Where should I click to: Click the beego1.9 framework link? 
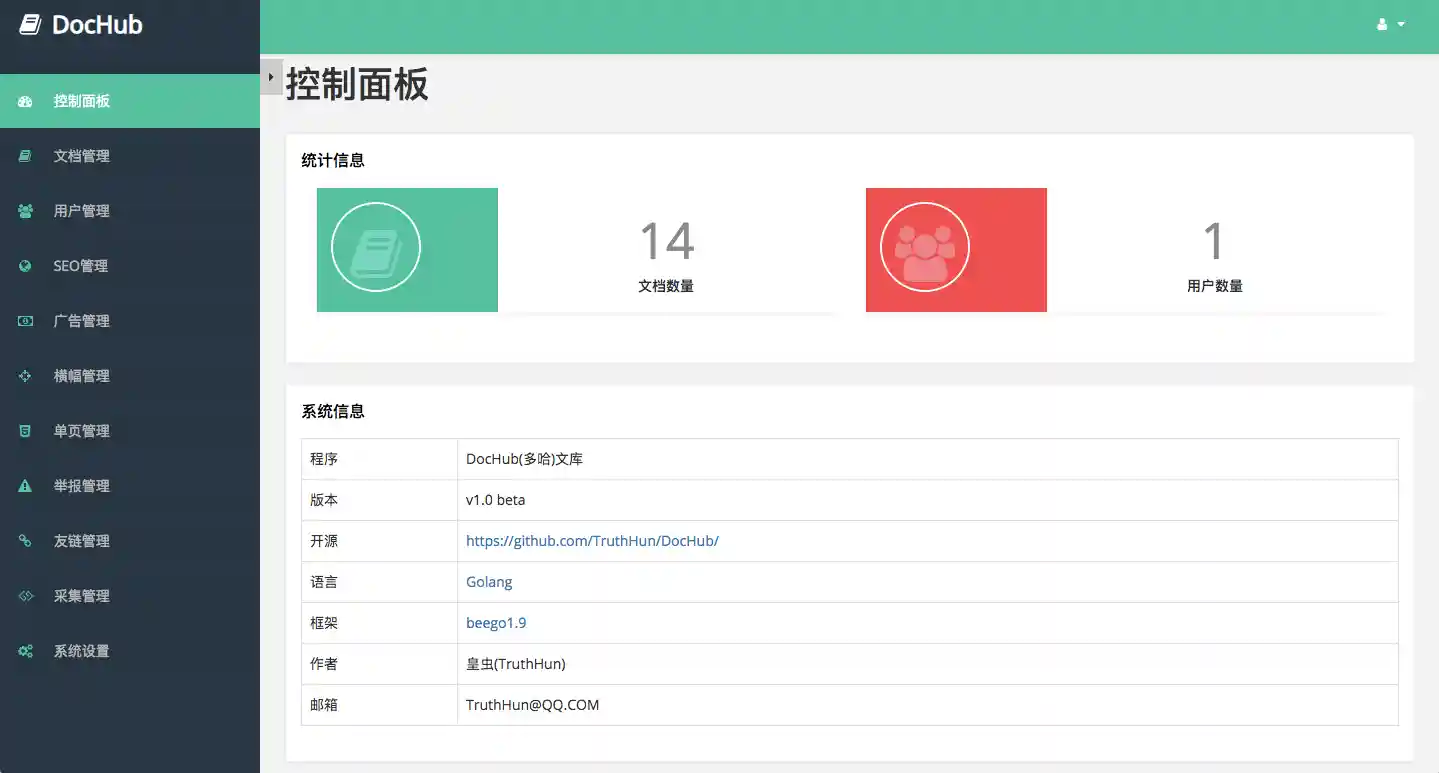coord(496,623)
